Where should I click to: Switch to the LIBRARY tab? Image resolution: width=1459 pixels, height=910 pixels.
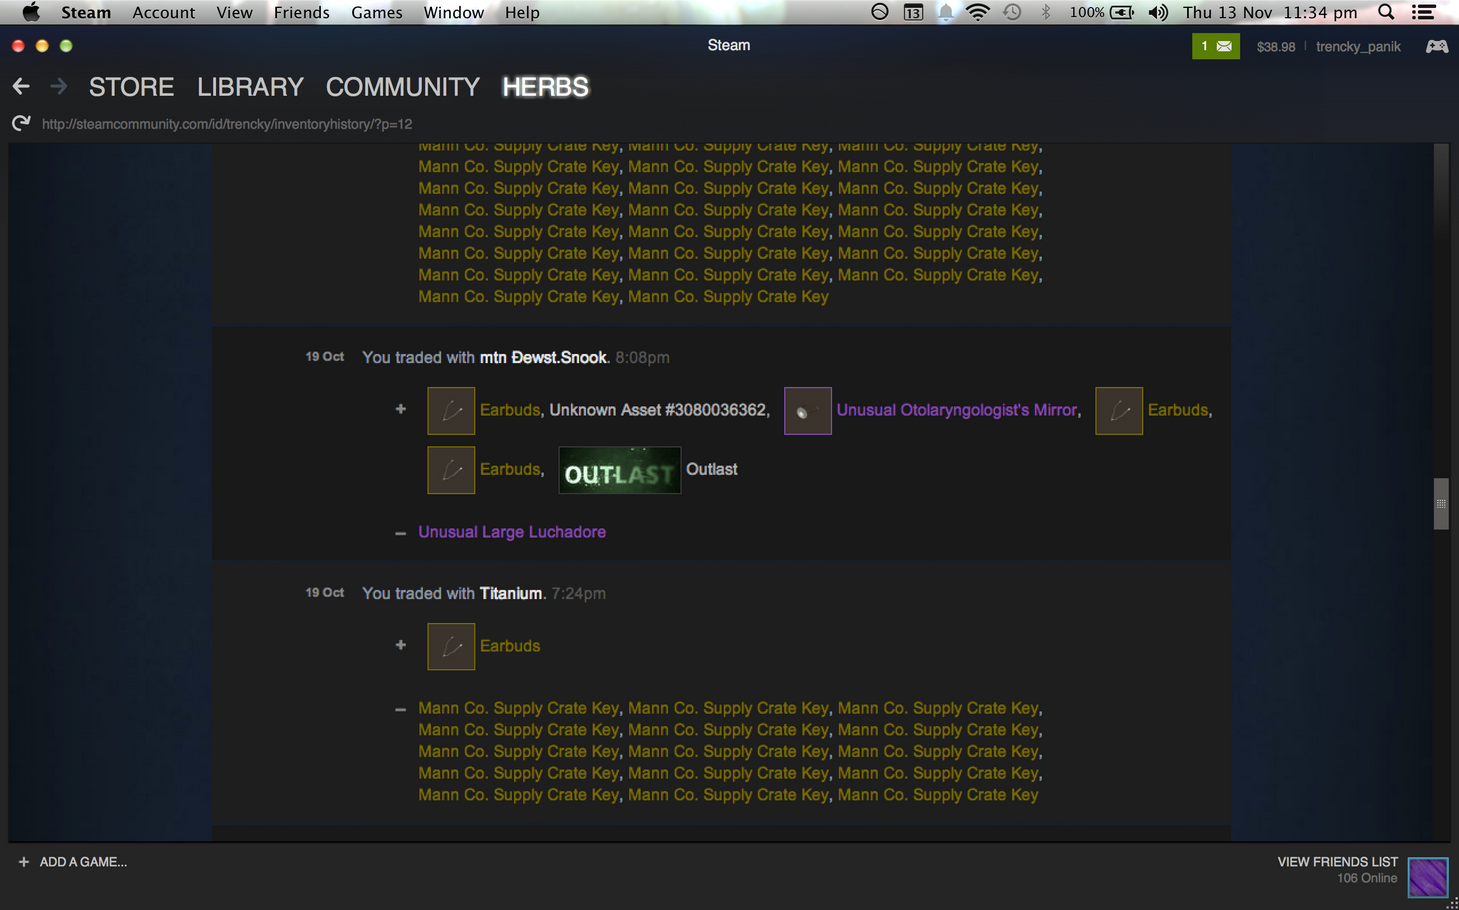(x=250, y=87)
